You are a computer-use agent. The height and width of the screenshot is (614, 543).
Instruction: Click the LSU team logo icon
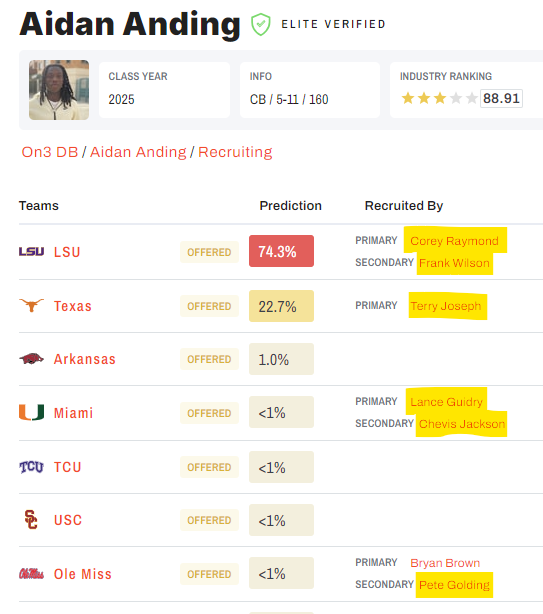coord(31,251)
